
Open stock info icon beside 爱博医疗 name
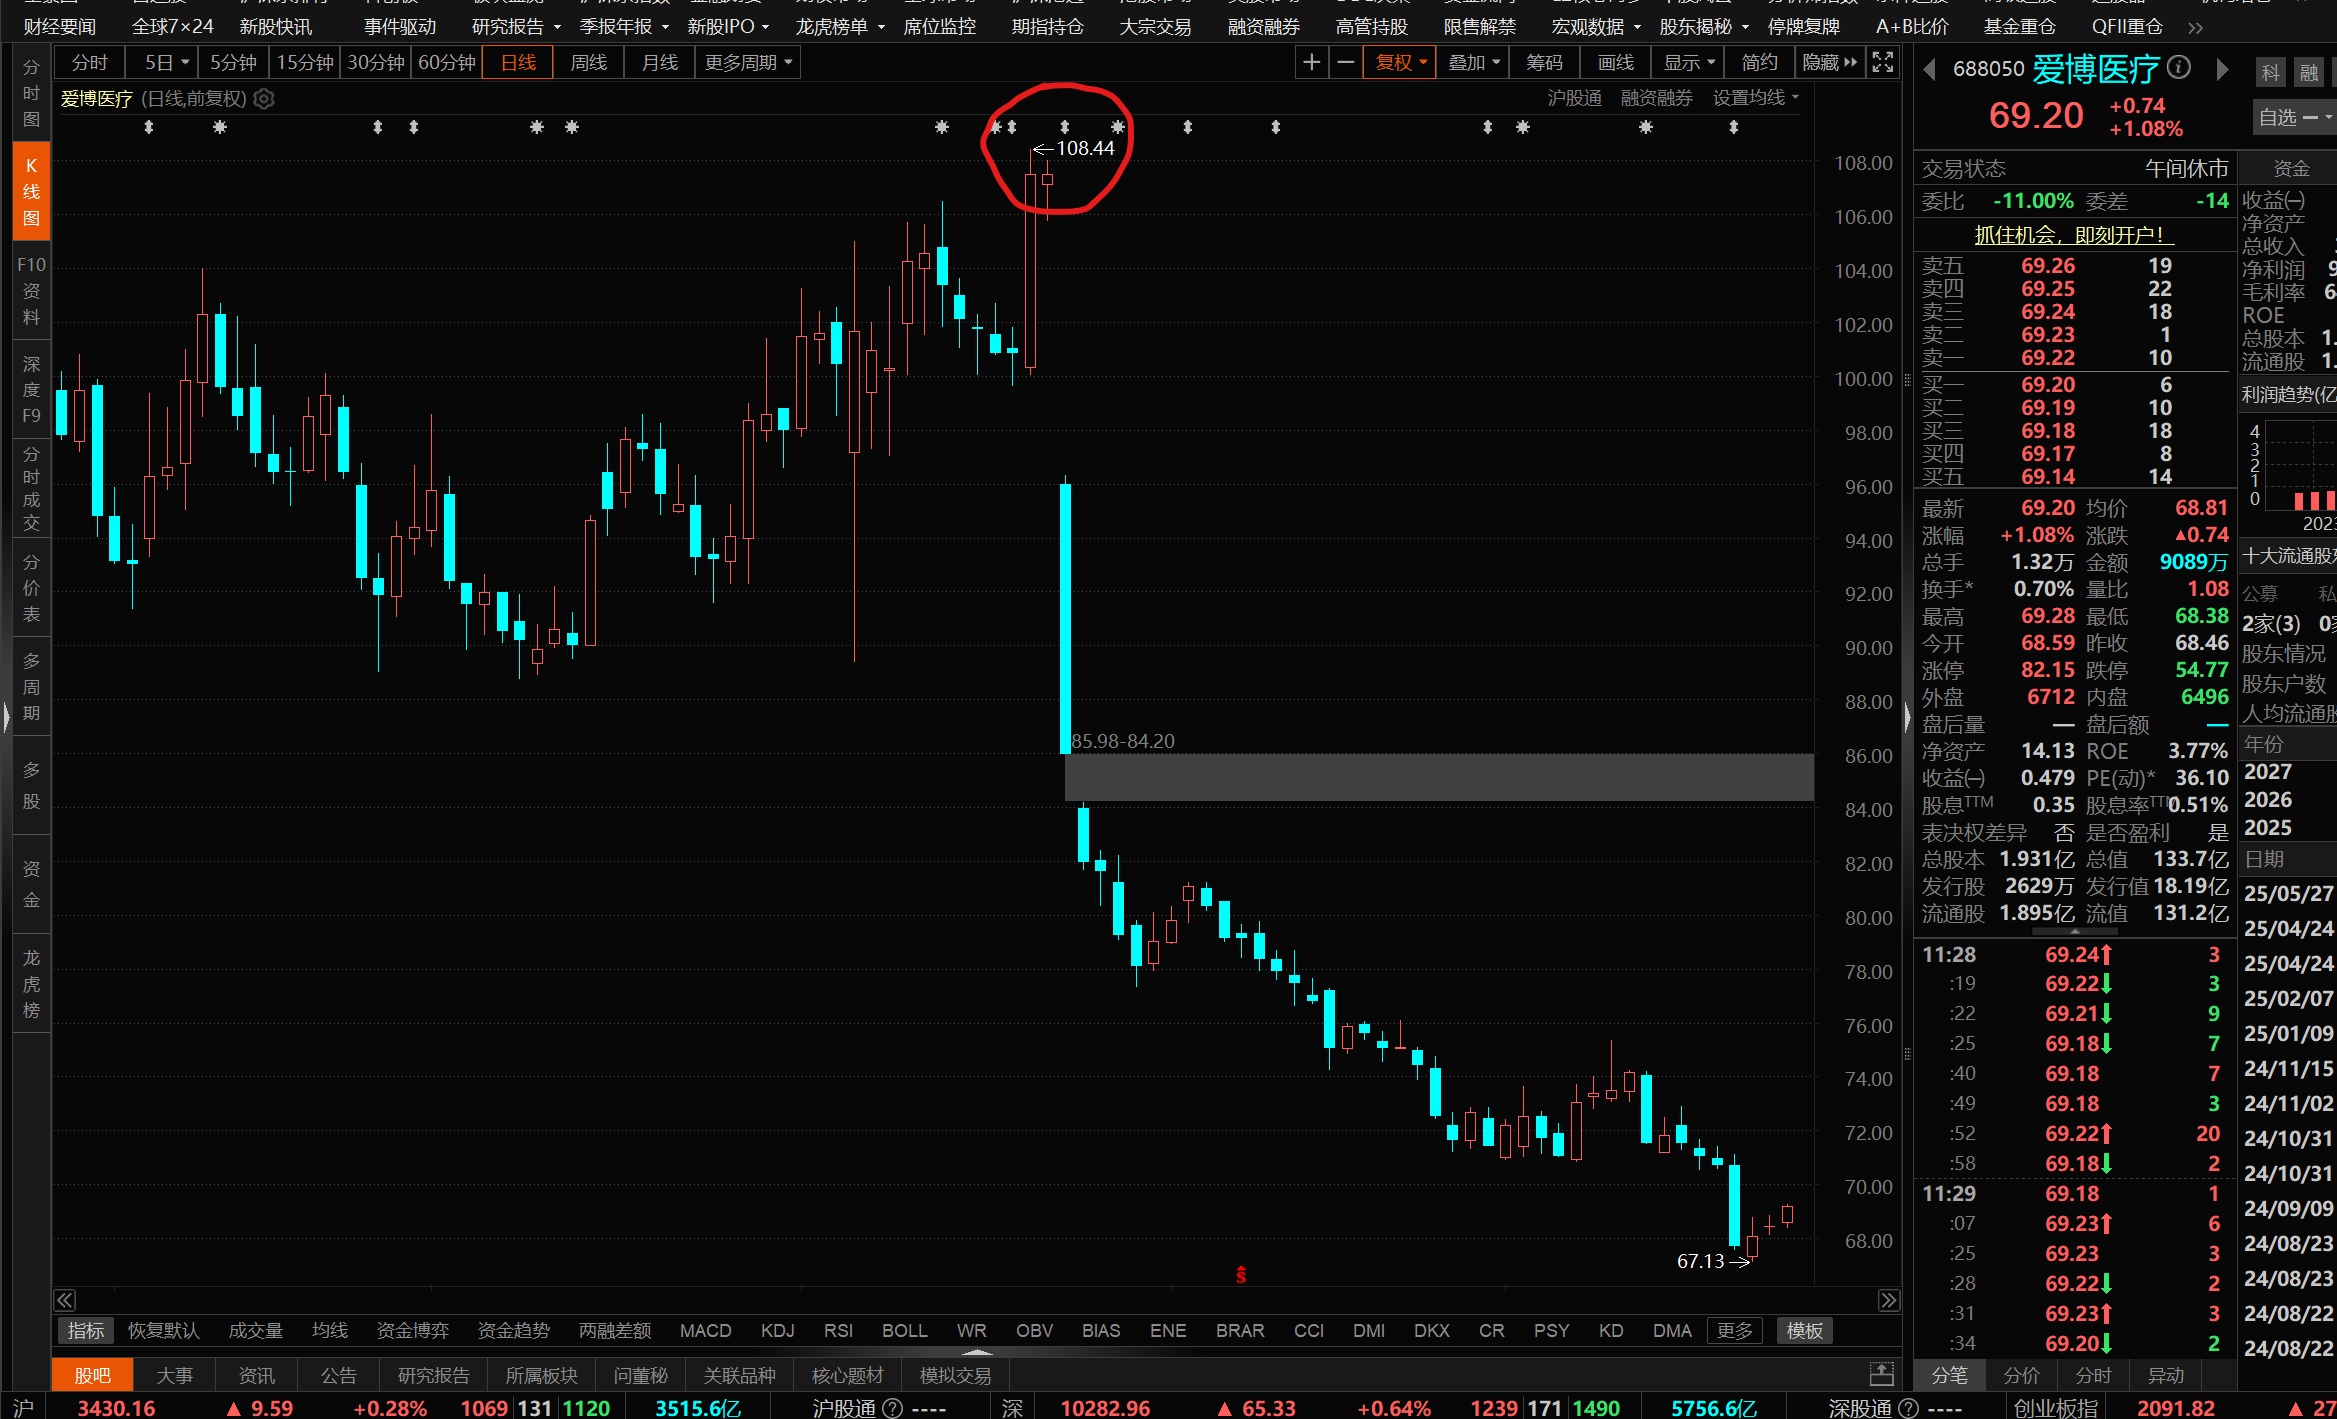tap(2179, 68)
